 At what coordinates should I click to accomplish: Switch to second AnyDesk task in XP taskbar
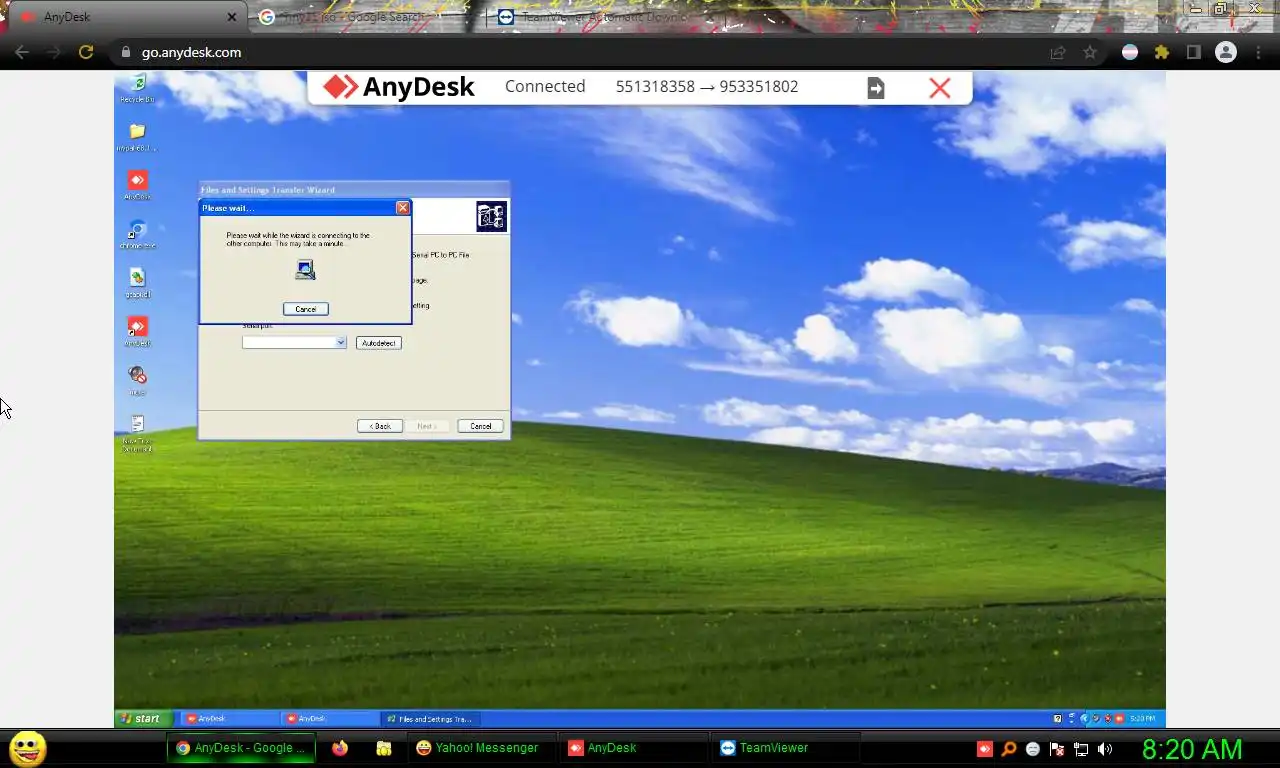329,718
